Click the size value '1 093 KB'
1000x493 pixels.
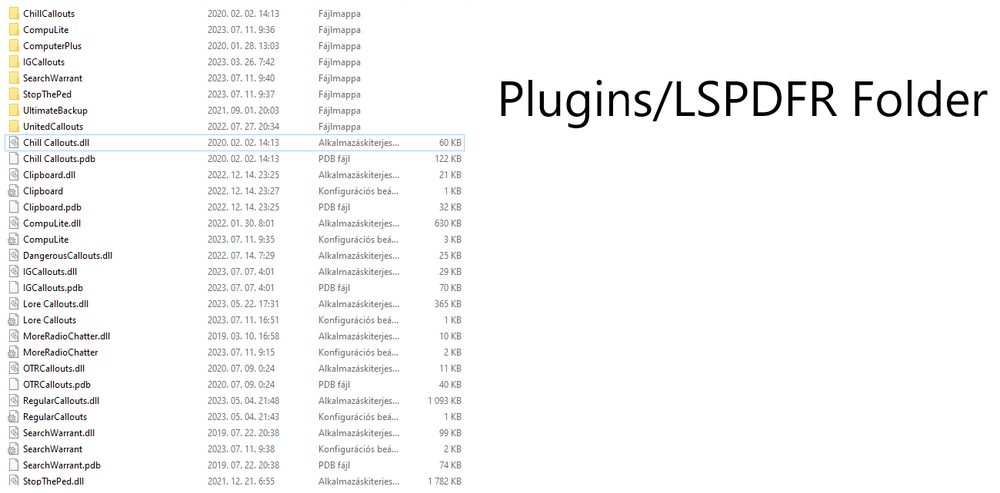click(445, 401)
